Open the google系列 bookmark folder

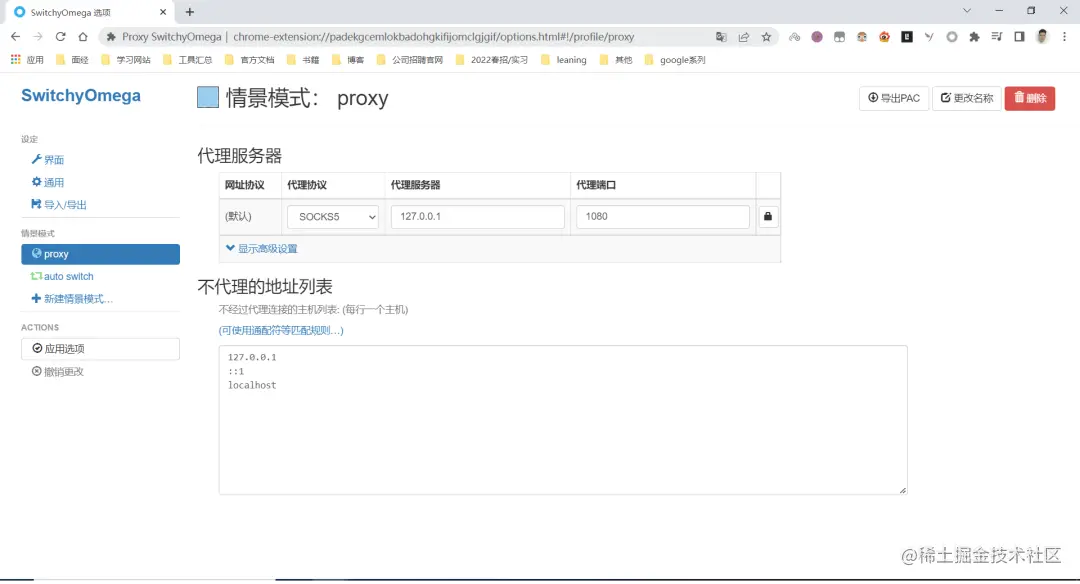pos(675,60)
